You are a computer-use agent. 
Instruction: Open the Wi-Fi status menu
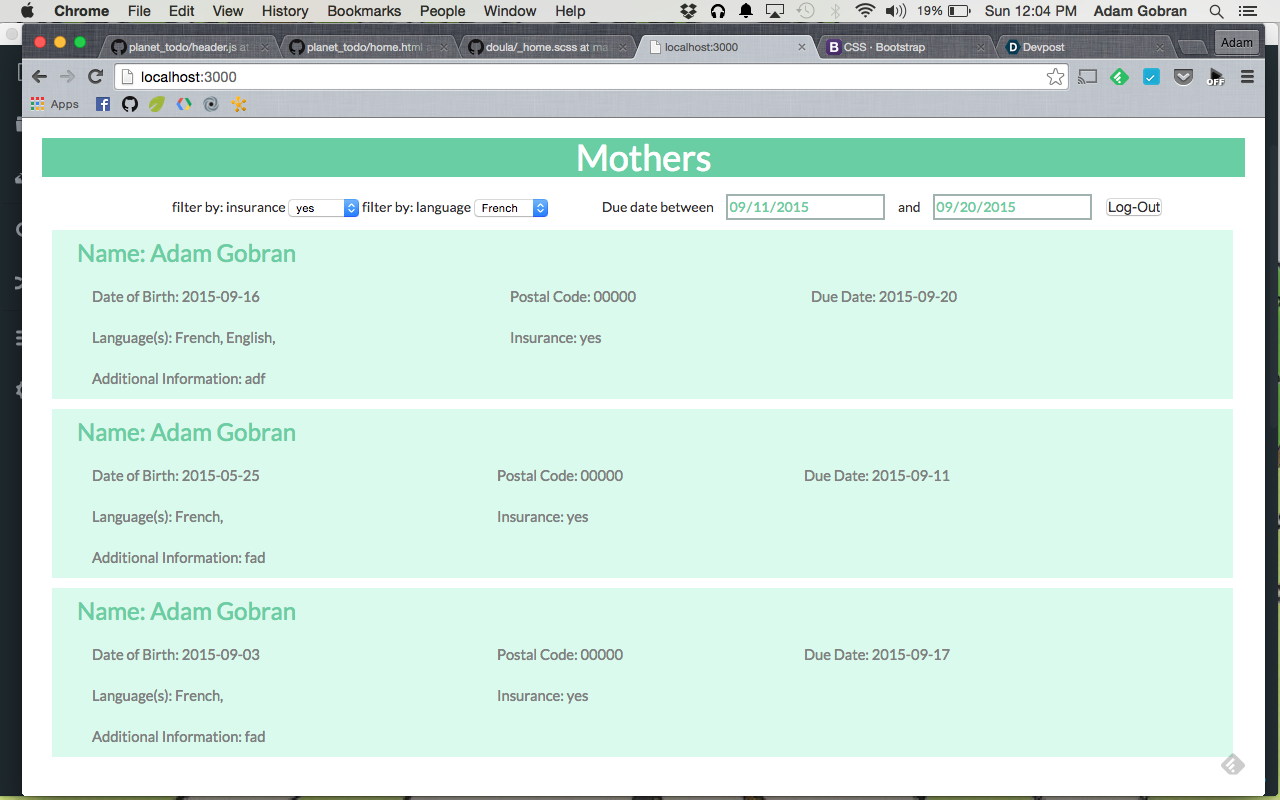coord(865,11)
